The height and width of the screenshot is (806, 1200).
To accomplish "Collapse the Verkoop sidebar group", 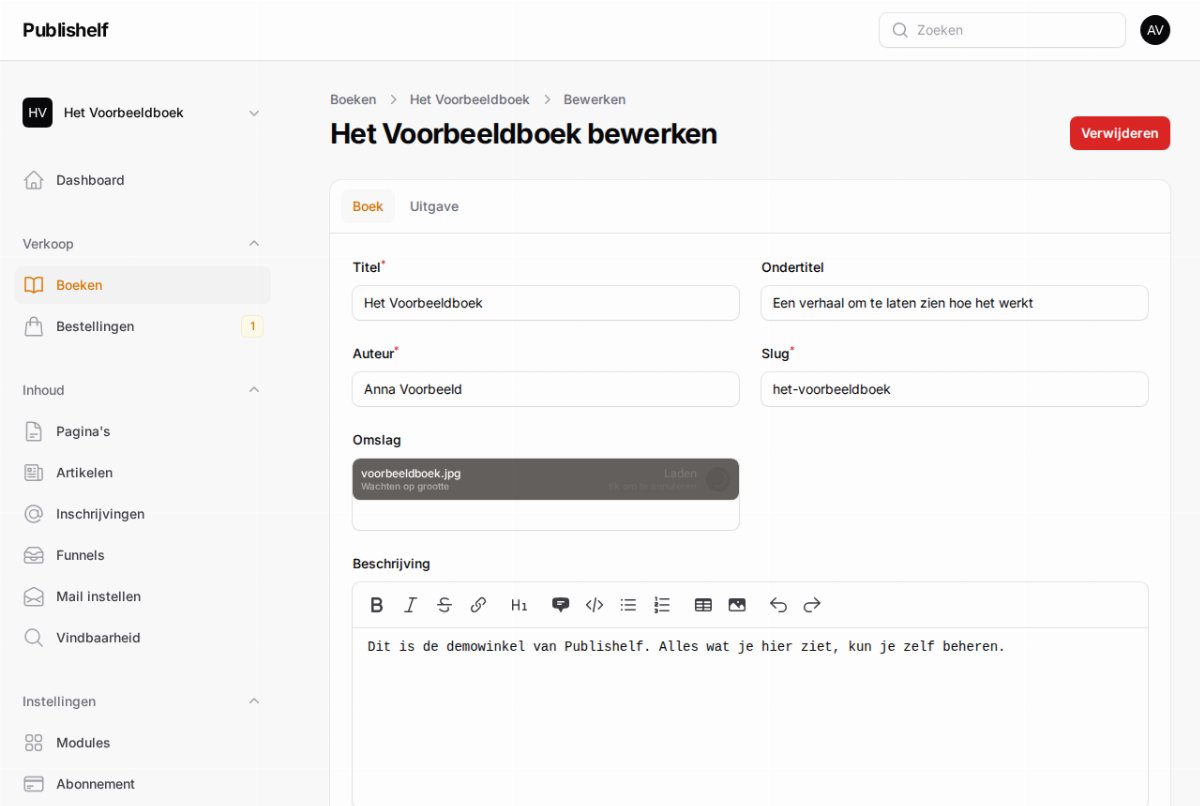I will click(254, 243).
